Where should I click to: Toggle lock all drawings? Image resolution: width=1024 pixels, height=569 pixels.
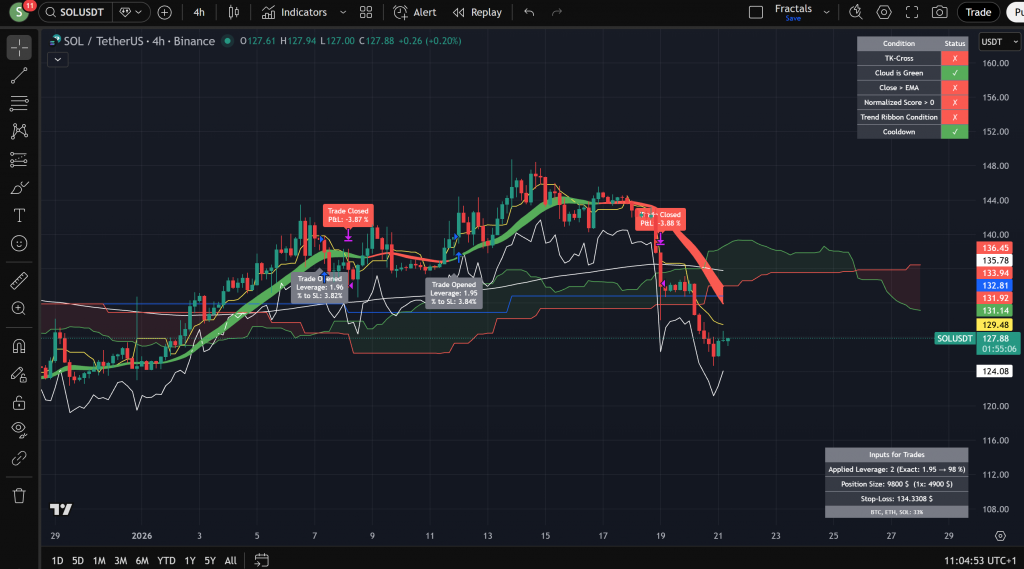(19, 403)
